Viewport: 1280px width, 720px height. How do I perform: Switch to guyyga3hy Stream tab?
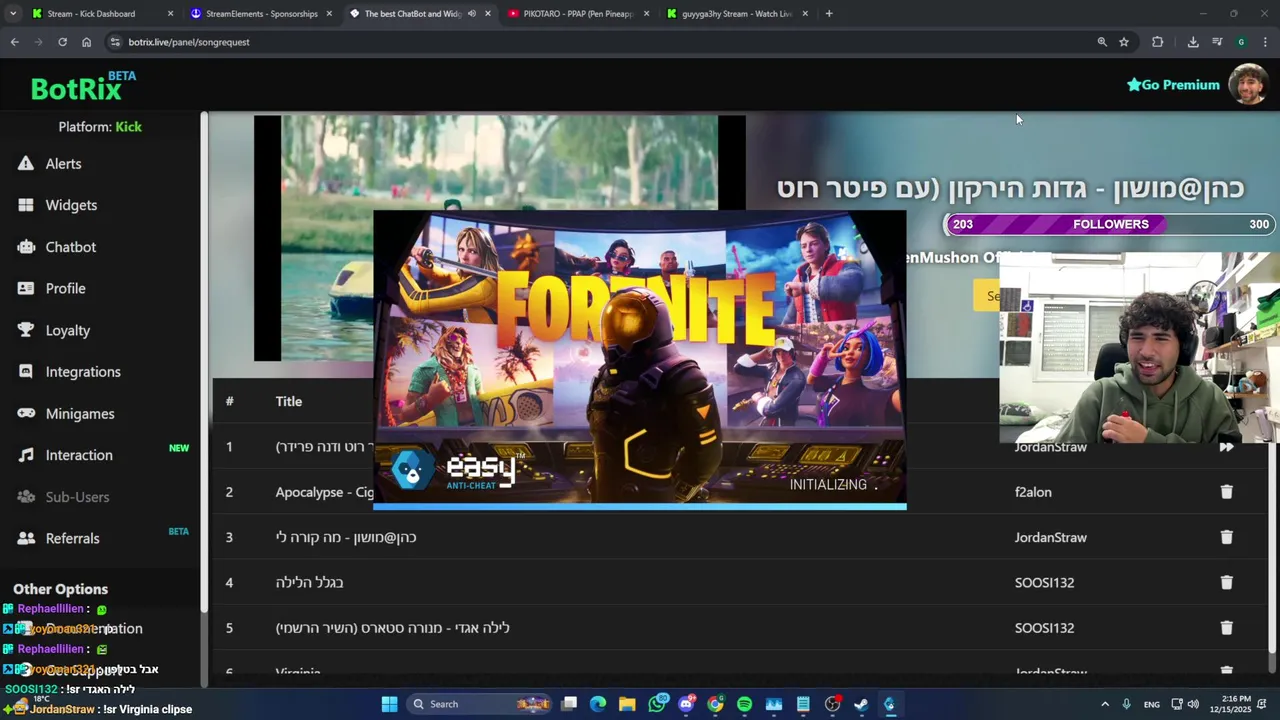point(736,14)
